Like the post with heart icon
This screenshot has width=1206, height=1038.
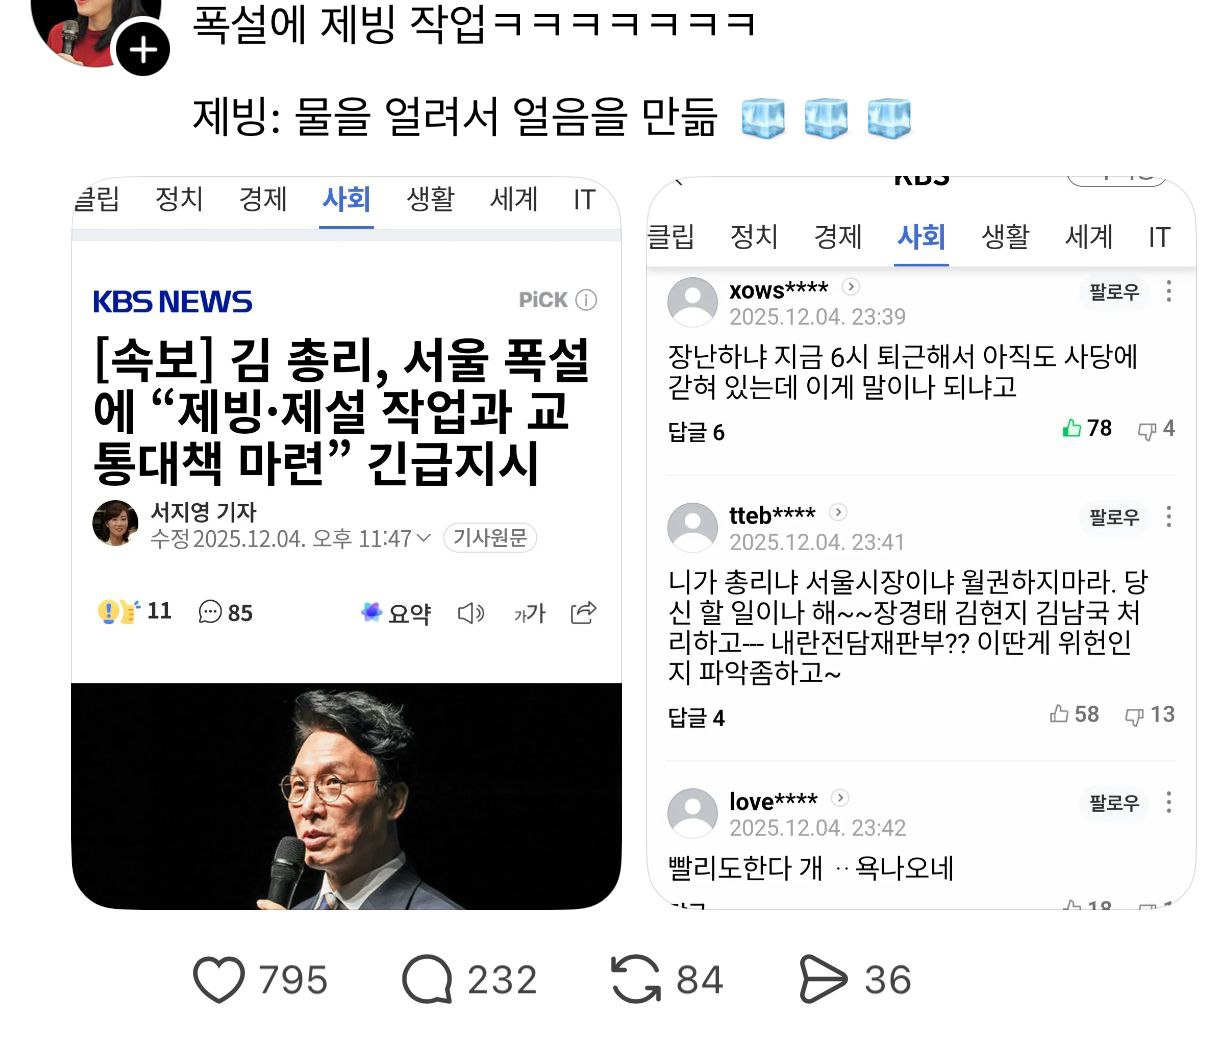click(219, 980)
